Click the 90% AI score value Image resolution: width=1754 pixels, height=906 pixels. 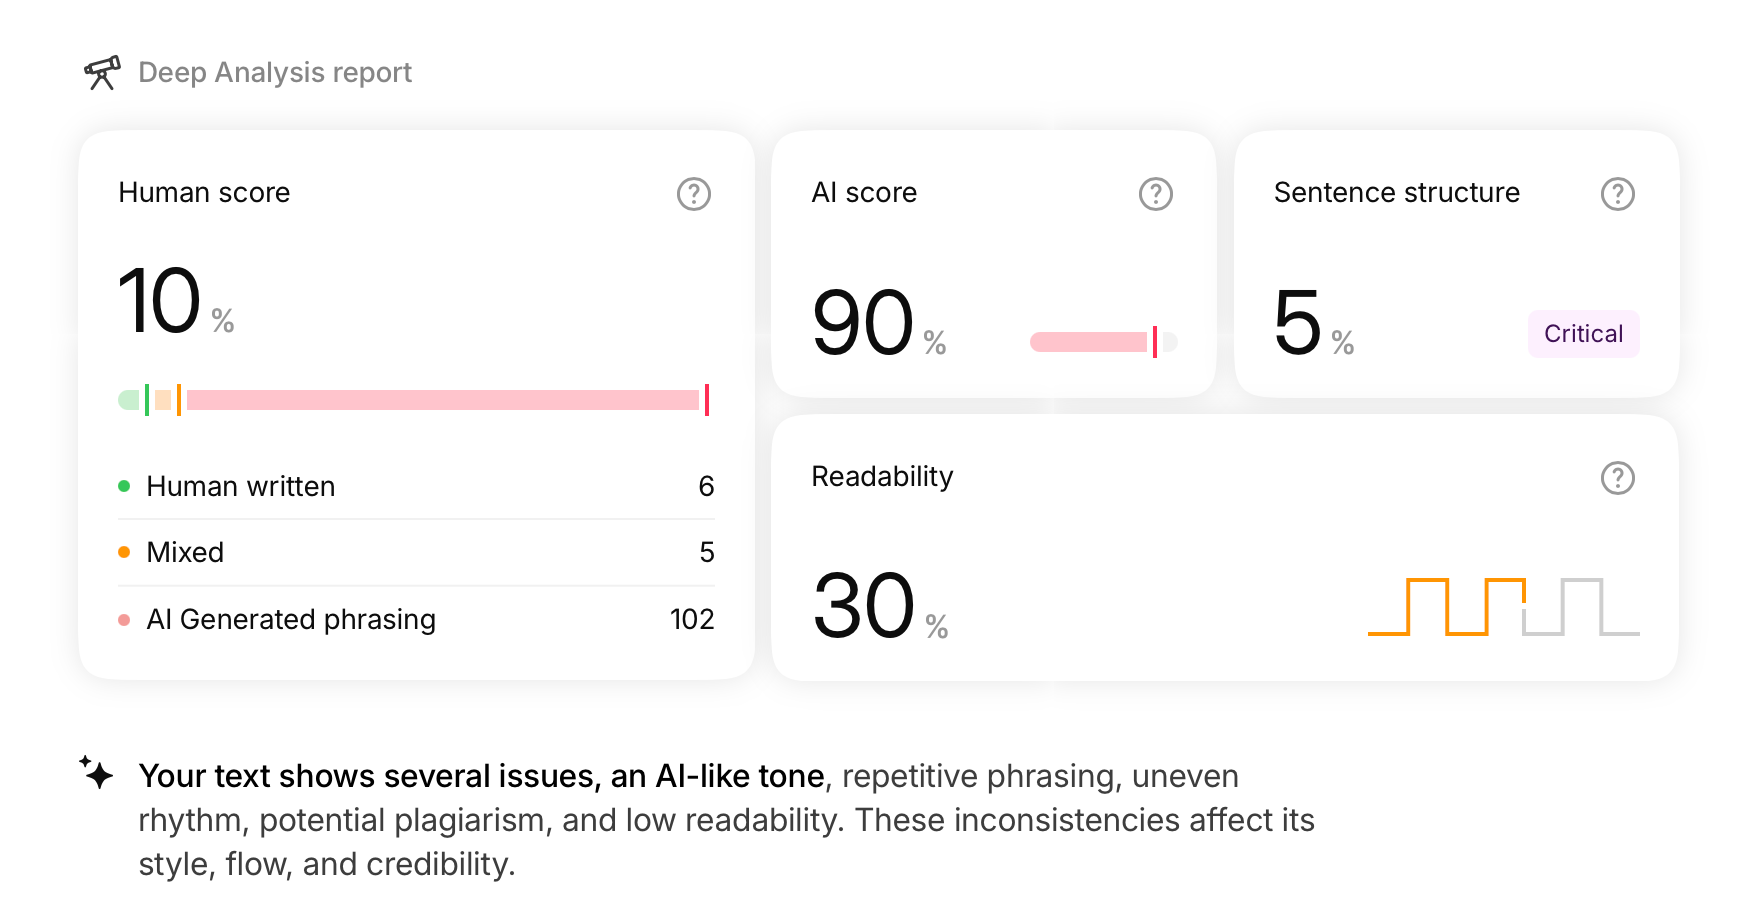pos(879,323)
